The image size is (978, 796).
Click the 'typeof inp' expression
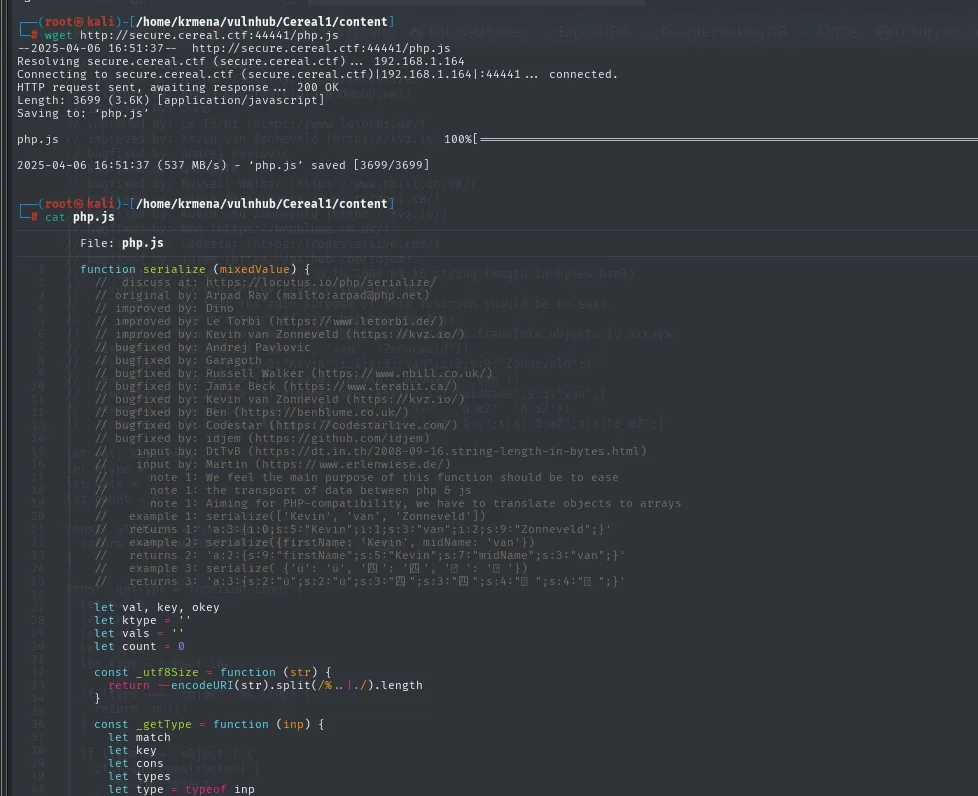tap(220, 790)
